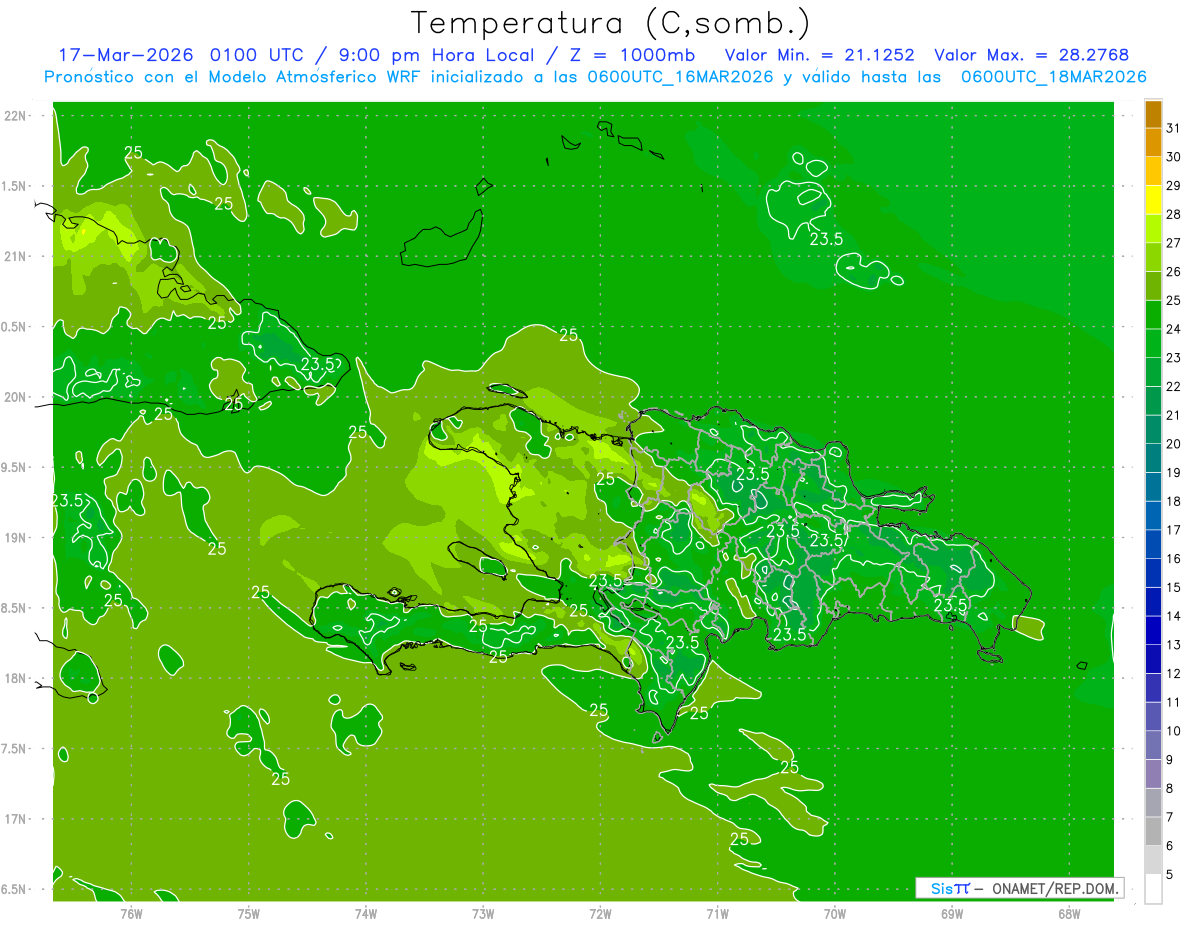This screenshot has height=927, width=1200.
Task: Click the '21N' latitude axis label
Action: coord(15,256)
